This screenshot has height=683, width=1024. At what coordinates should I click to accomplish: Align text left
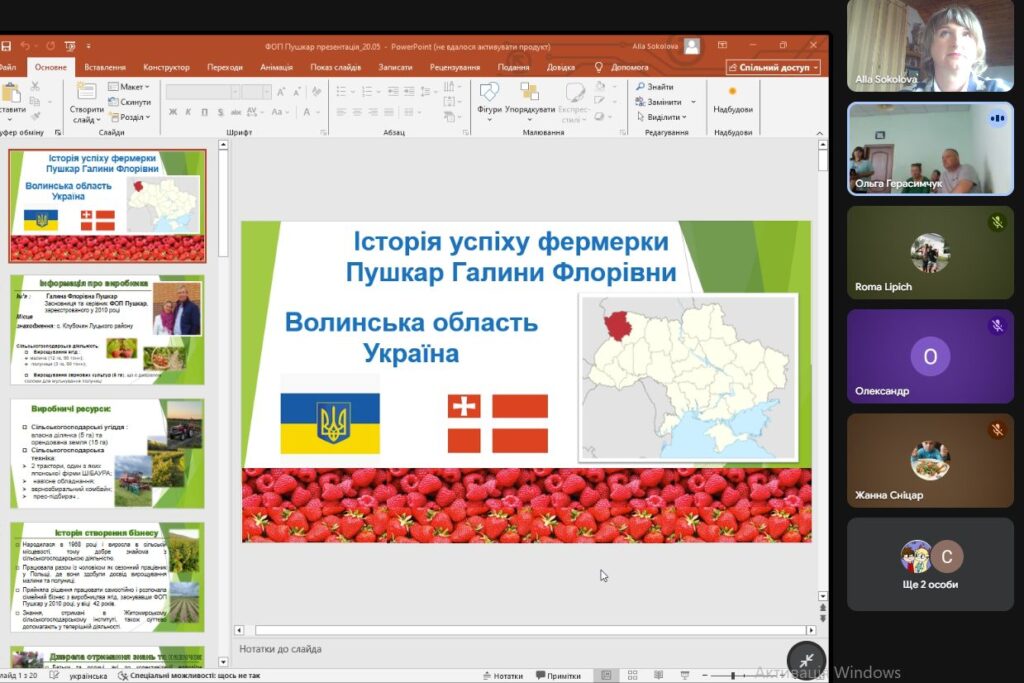tap(341, 112)
